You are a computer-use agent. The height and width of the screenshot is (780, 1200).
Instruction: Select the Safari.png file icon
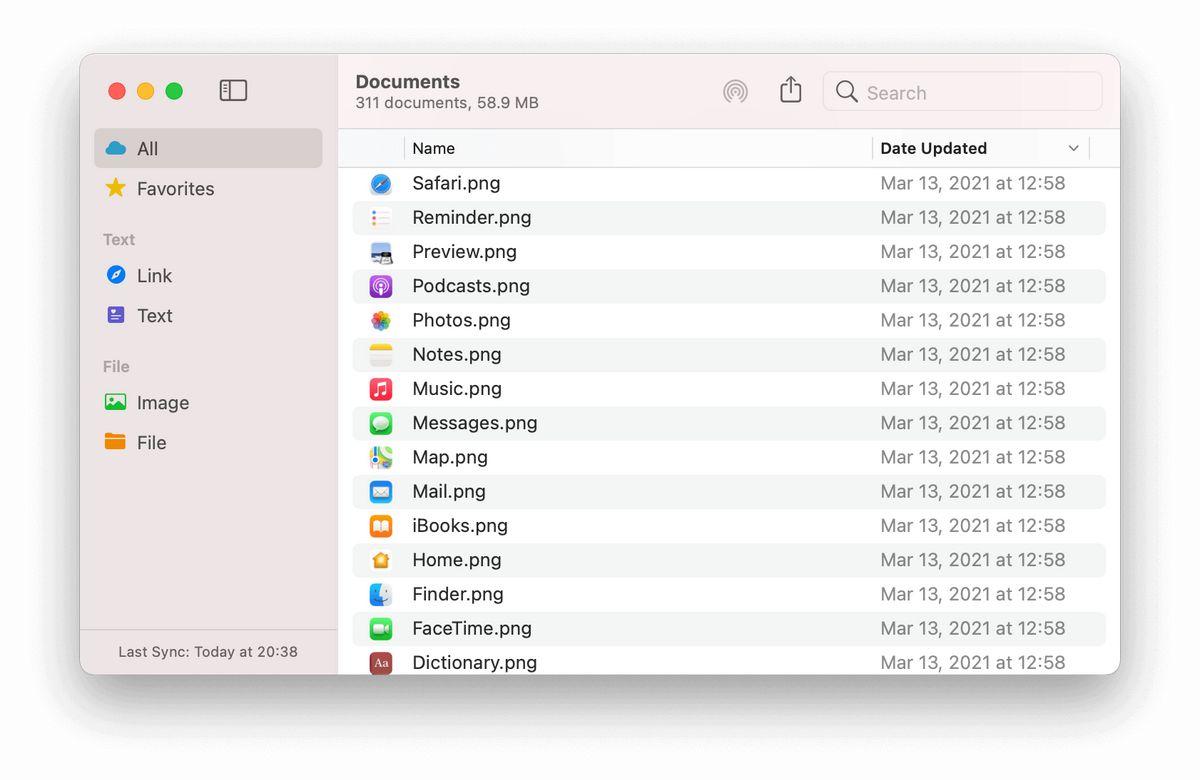coord(381,184)
